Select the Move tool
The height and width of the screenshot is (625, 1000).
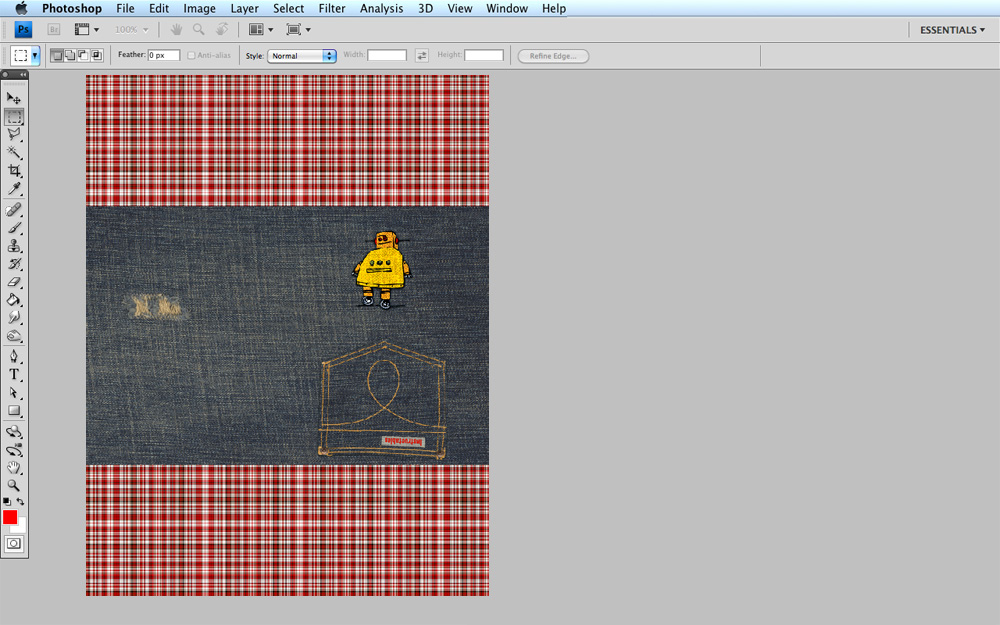coord(14,98)
